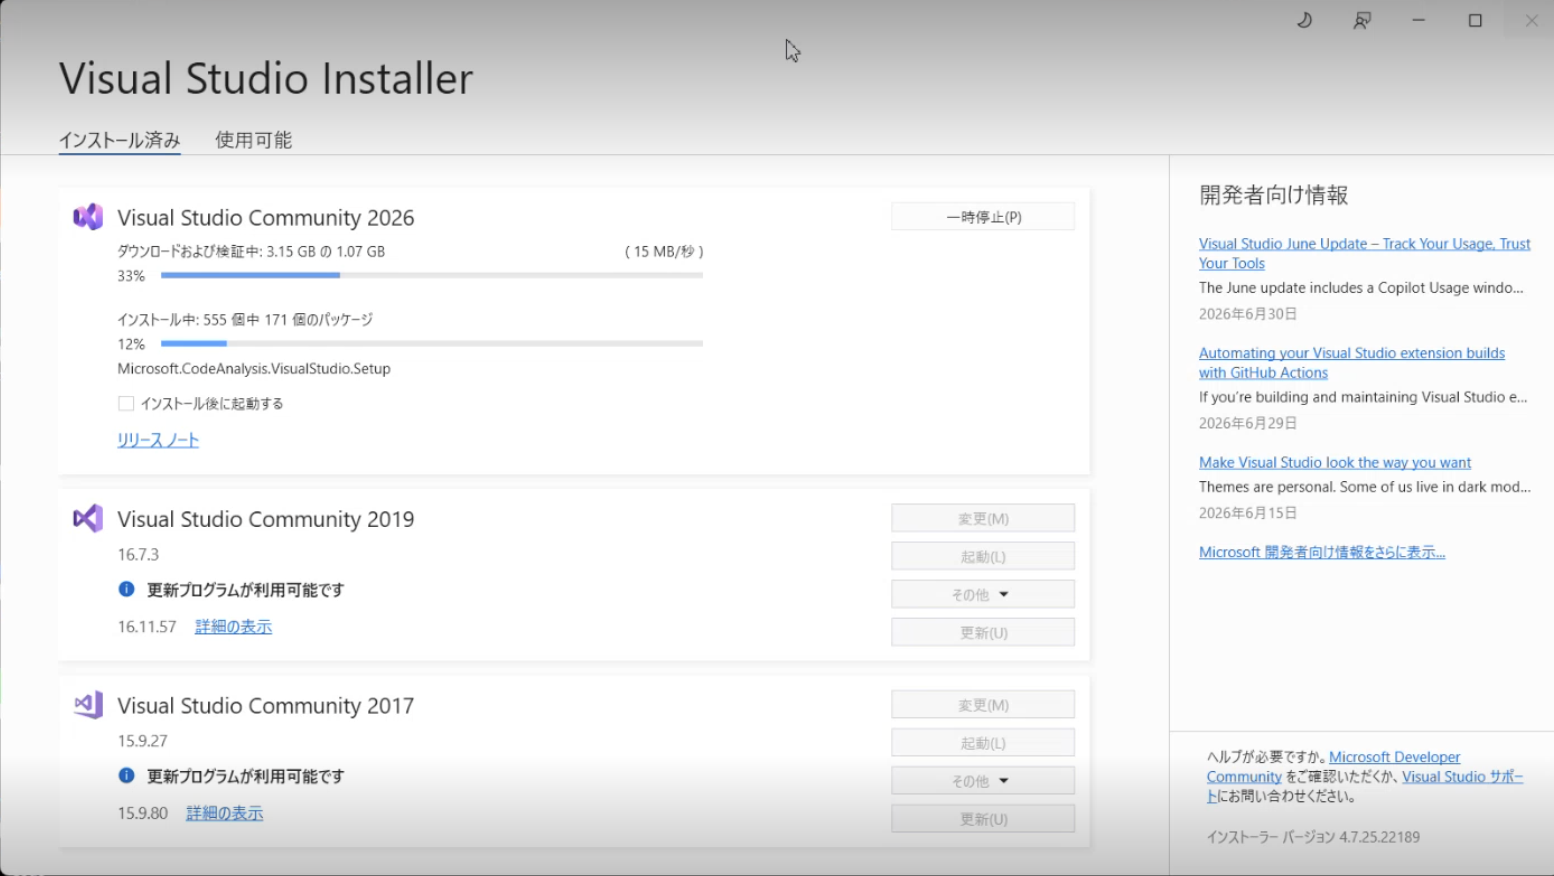The width and height of the screenshot is (1554, 876).
Task: Click 変更(M) for Visual Studio Community 2017
Action: [x=983, y=705]
